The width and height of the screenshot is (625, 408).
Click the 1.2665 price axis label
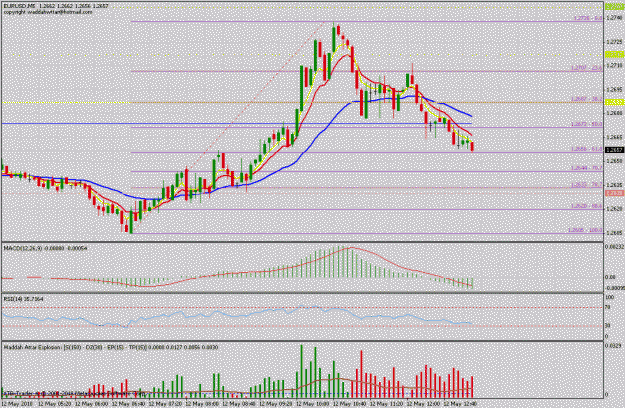614,137
